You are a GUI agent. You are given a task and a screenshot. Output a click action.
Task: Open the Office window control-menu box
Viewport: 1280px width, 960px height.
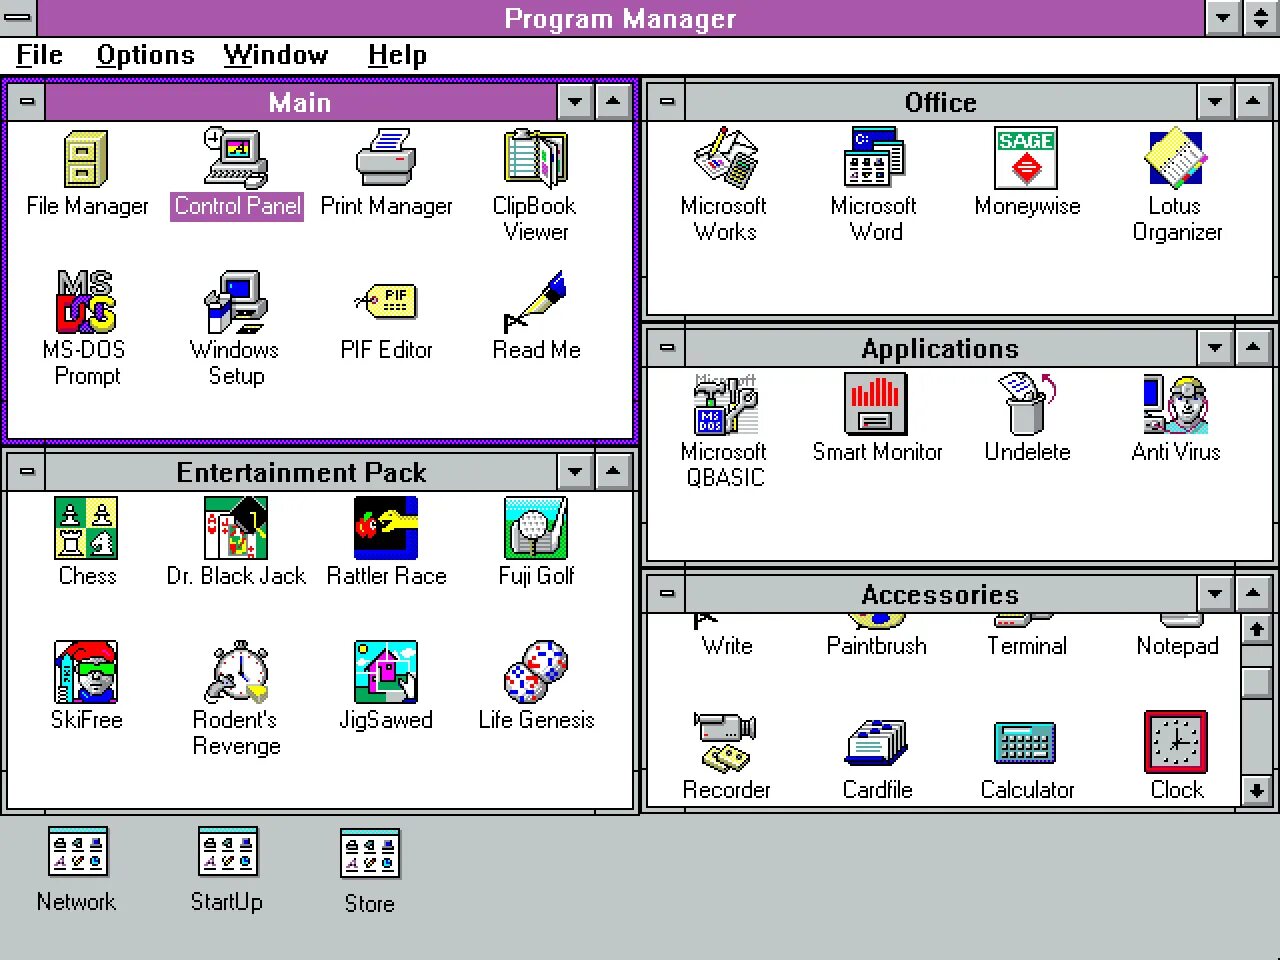point(667,101)
